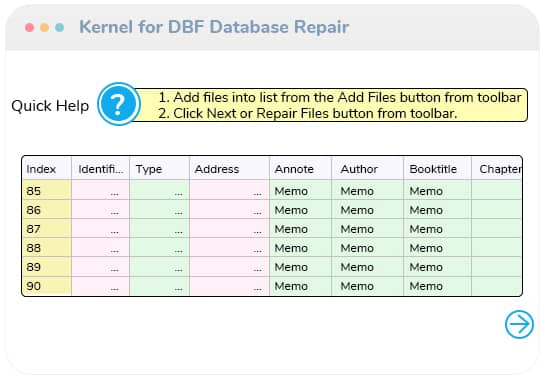Select the Identifi... column header
The width and height of the screenshot is (545, 380).
(x=100, y=169)
